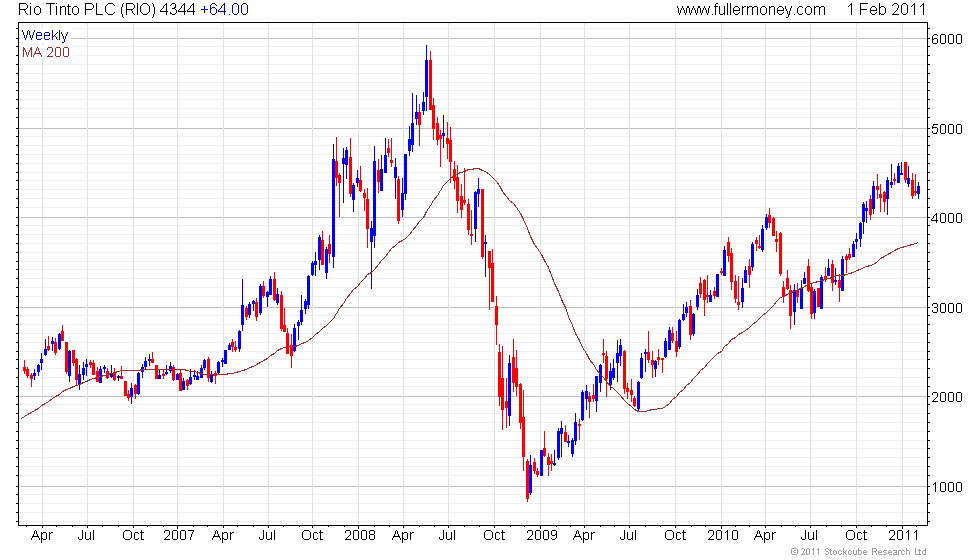The image size is (980, 560).
Task: Click the price value '4344'
Action: tap(178, 9)
